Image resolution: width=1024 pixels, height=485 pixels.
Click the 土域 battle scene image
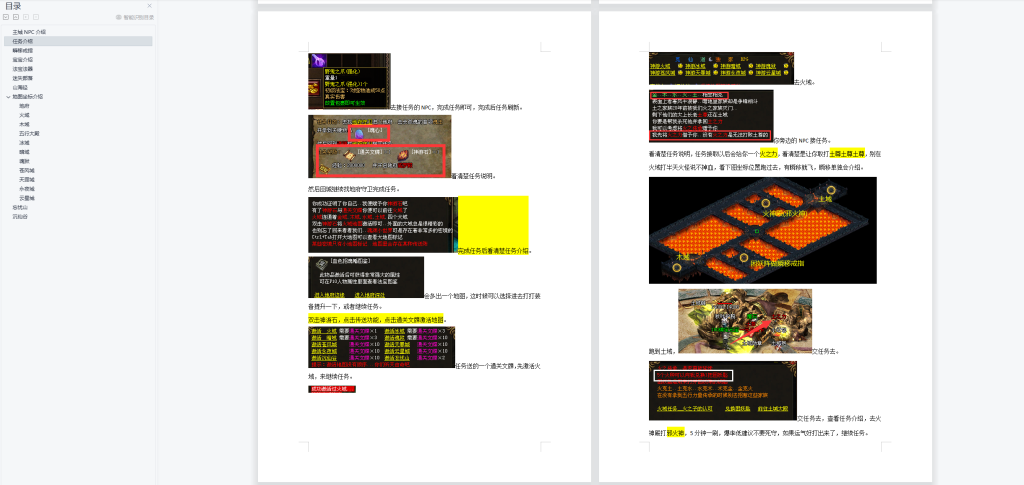coord(744,319)
